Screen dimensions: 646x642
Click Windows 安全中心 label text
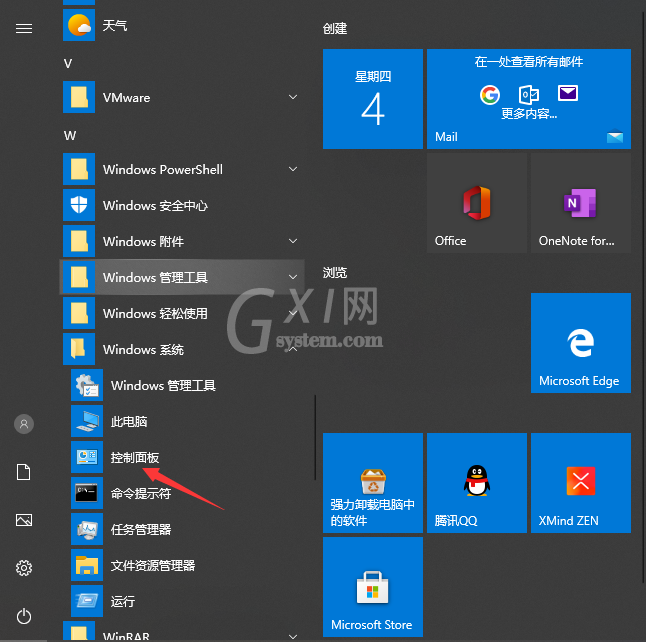pos(155,205)
